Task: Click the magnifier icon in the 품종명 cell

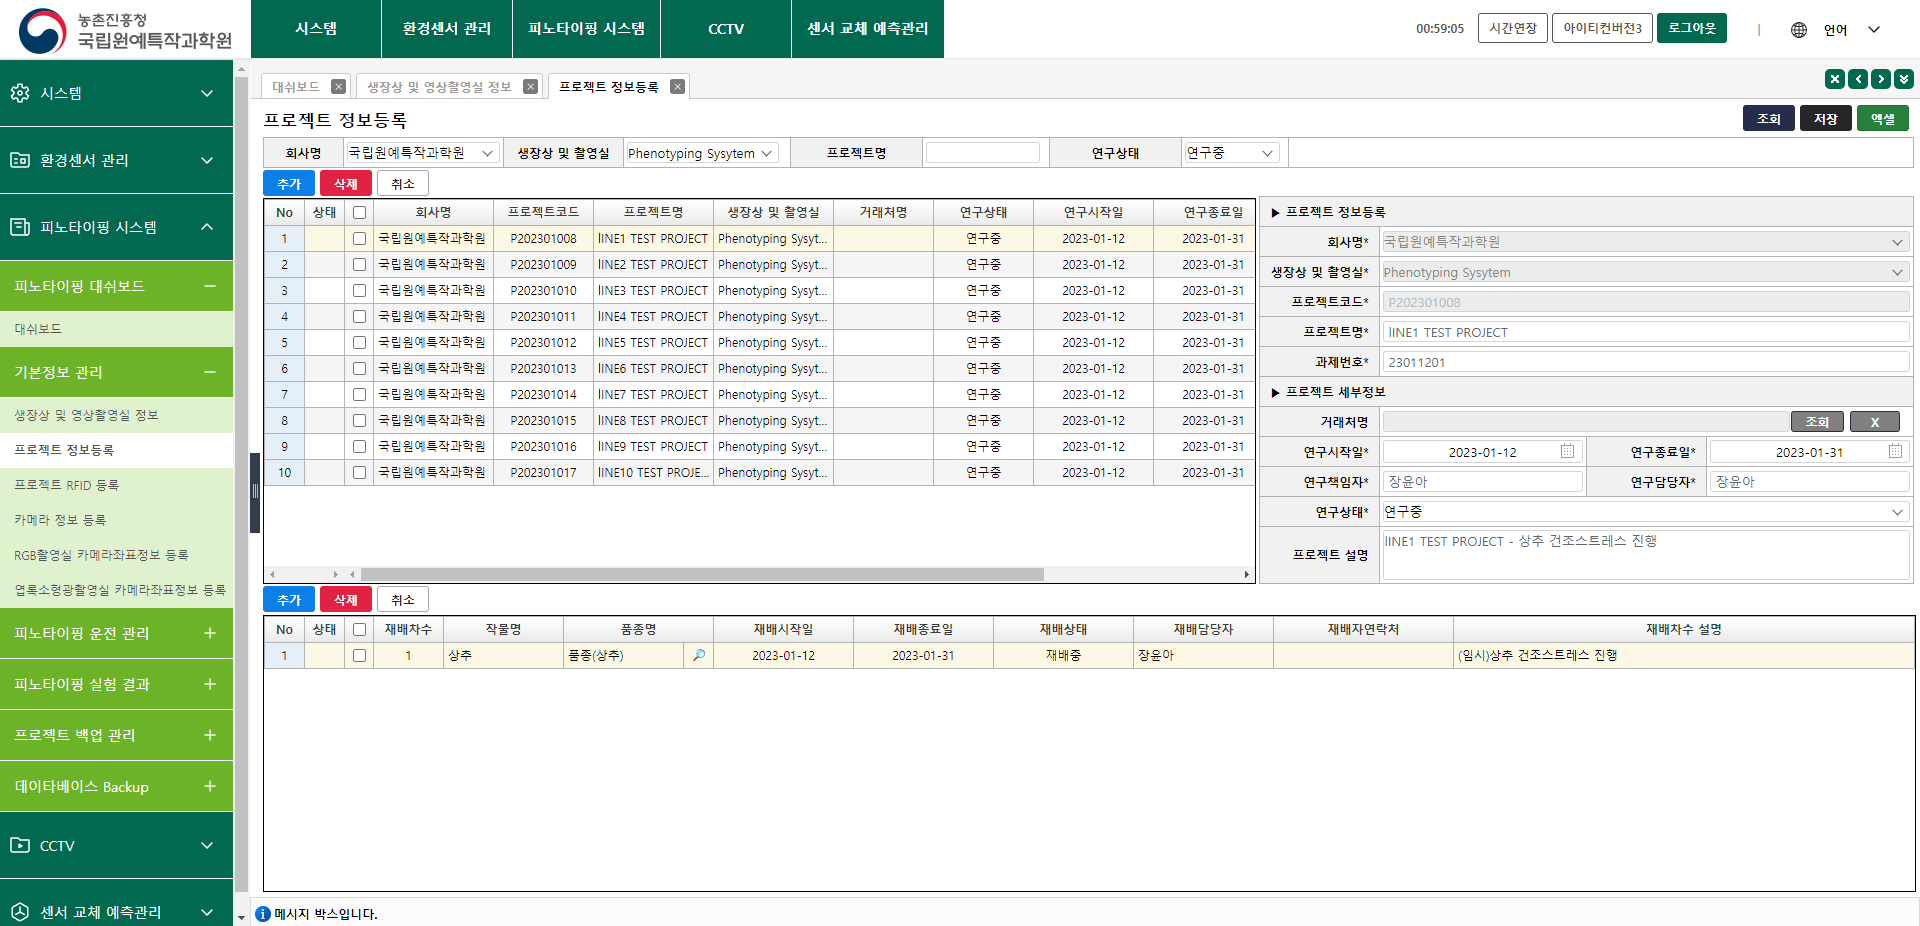Action: point(699,655)
